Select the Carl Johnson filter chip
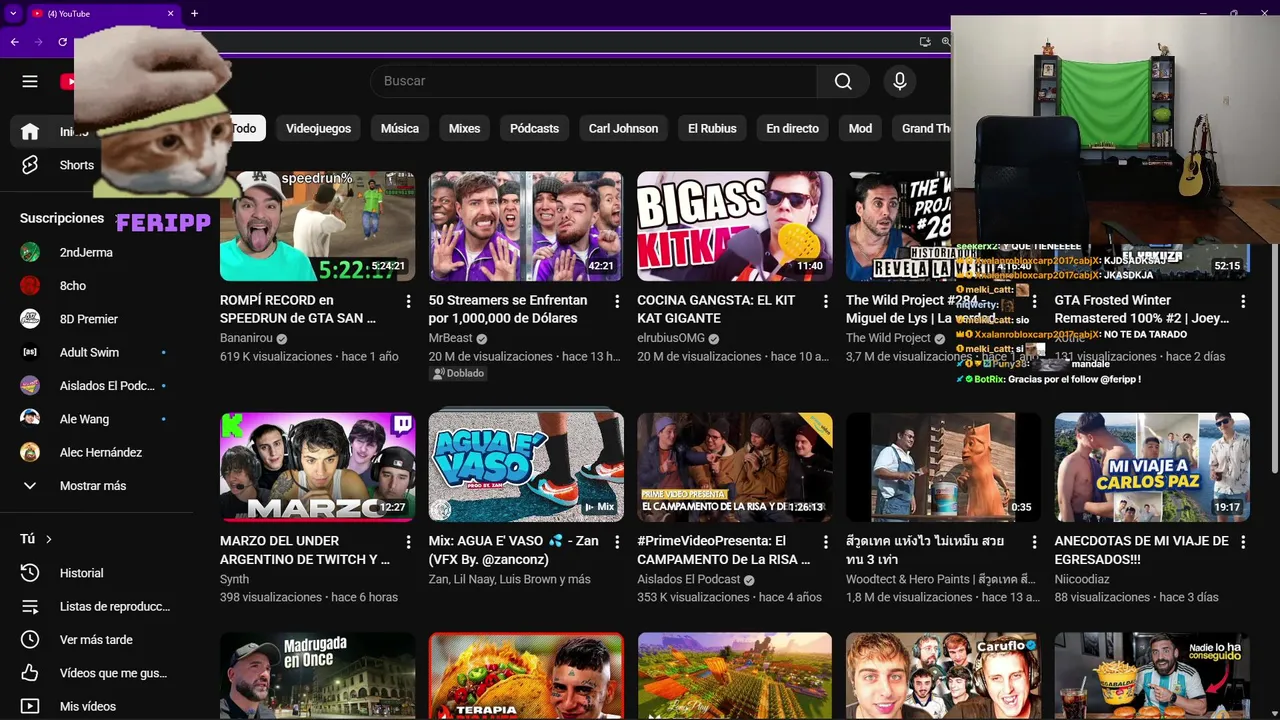 coord(623,128)
